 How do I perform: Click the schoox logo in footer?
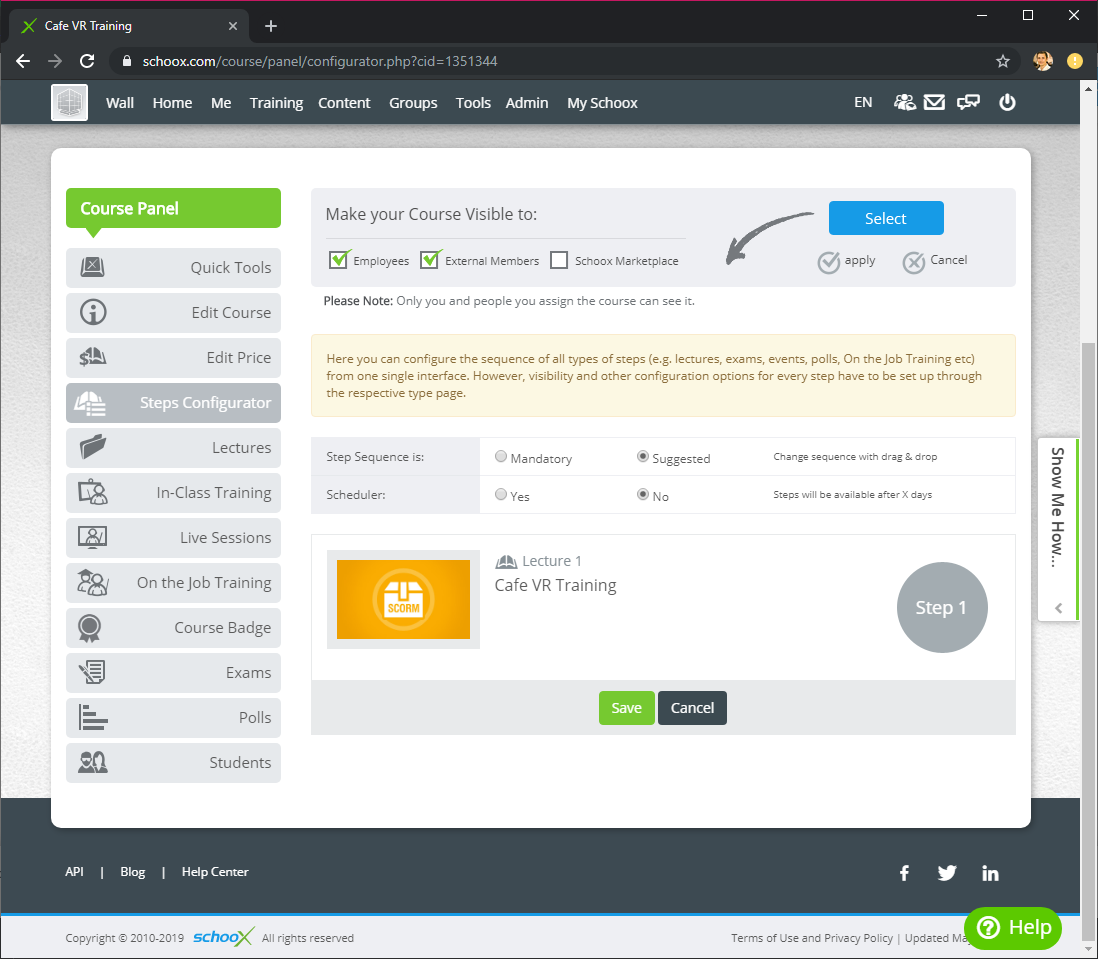(223, 937)
